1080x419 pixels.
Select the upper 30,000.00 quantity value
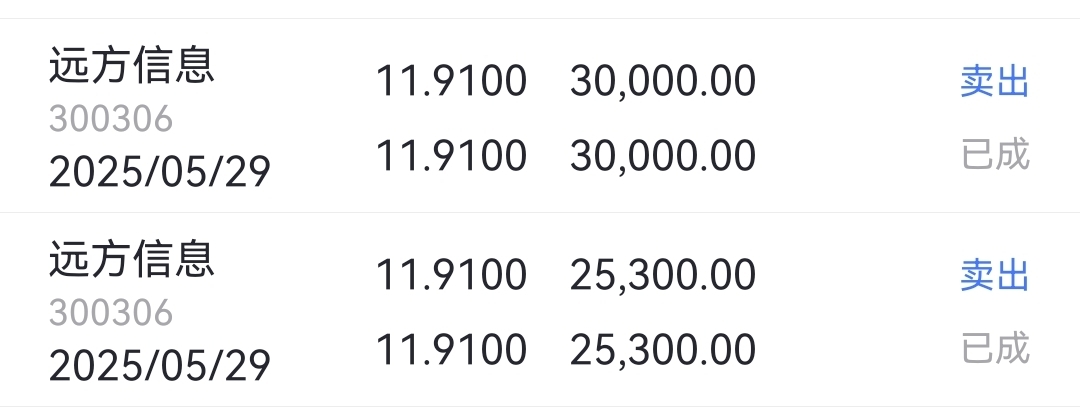click(x=663, y=81)
